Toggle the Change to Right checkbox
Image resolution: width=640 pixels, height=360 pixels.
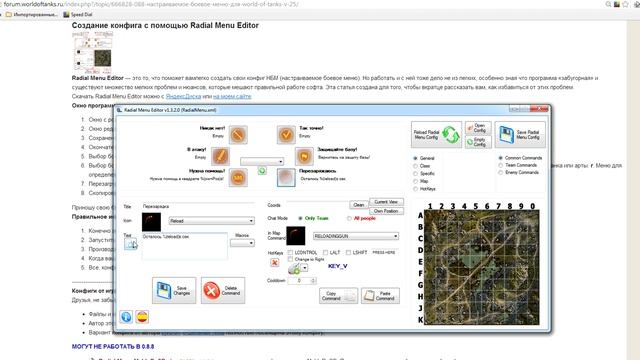pyautogui.click(x=290, y=259)
